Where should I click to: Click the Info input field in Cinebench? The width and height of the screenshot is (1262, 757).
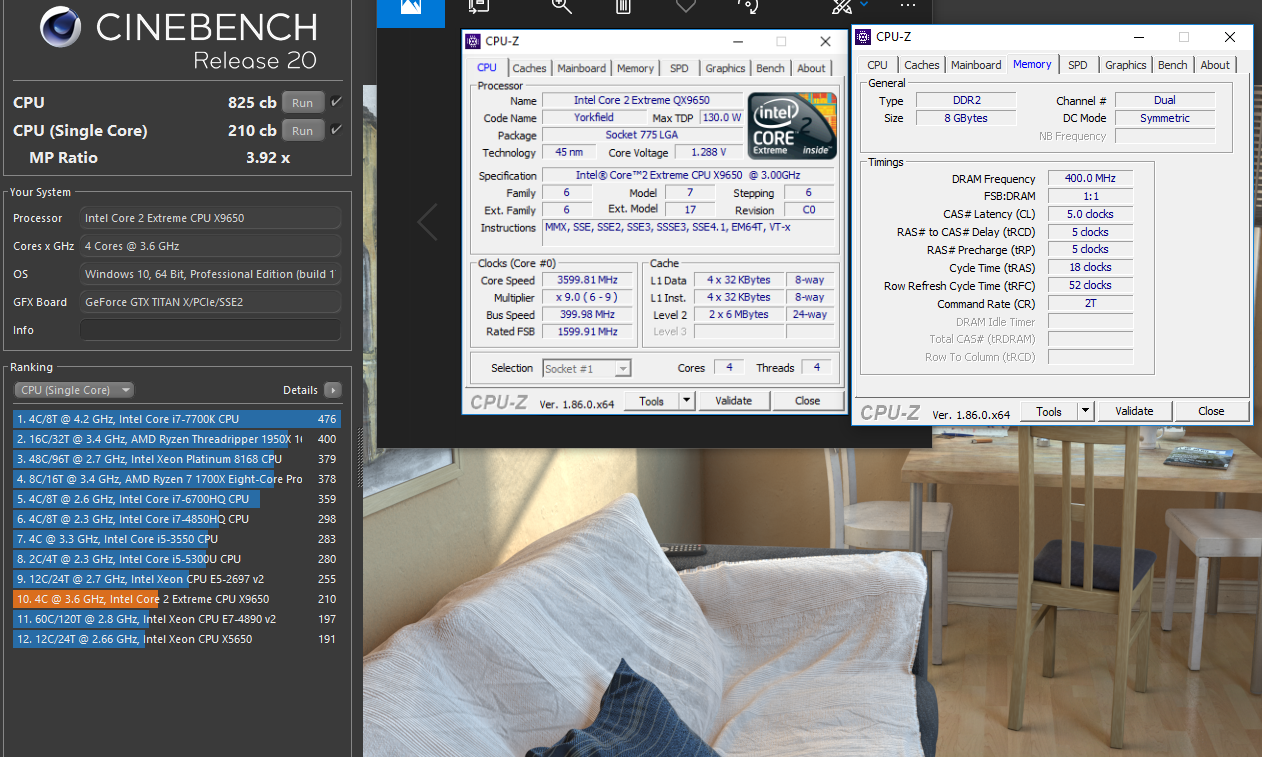point(210,330)
